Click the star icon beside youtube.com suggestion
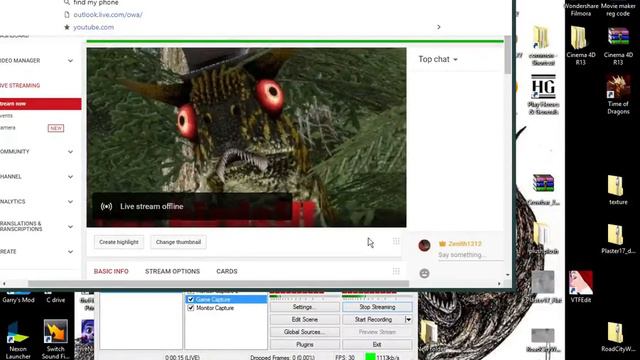The width and height of the screenshot is (640, 360). (x=67, y=27)
